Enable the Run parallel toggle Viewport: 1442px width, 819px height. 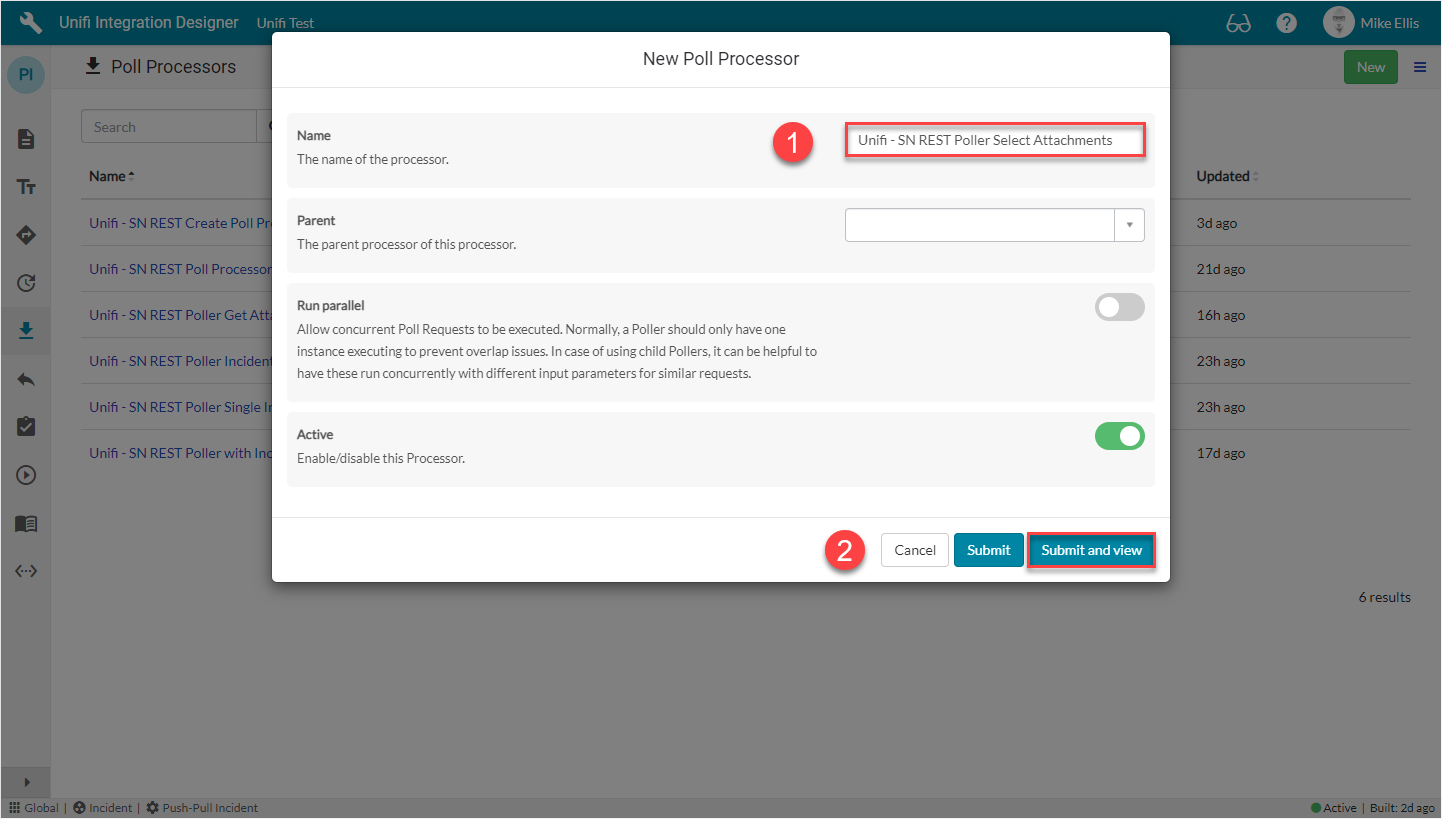[x=1119, y=308]
